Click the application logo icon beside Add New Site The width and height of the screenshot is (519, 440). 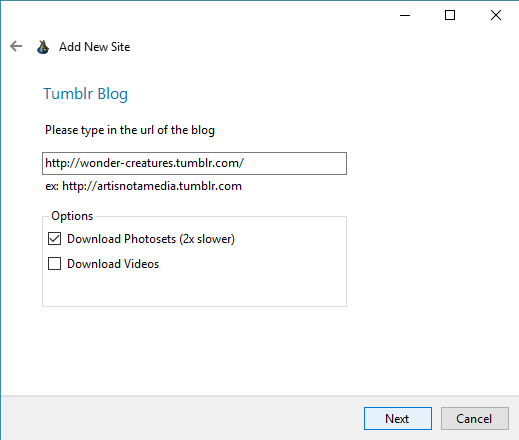point(43,47)
